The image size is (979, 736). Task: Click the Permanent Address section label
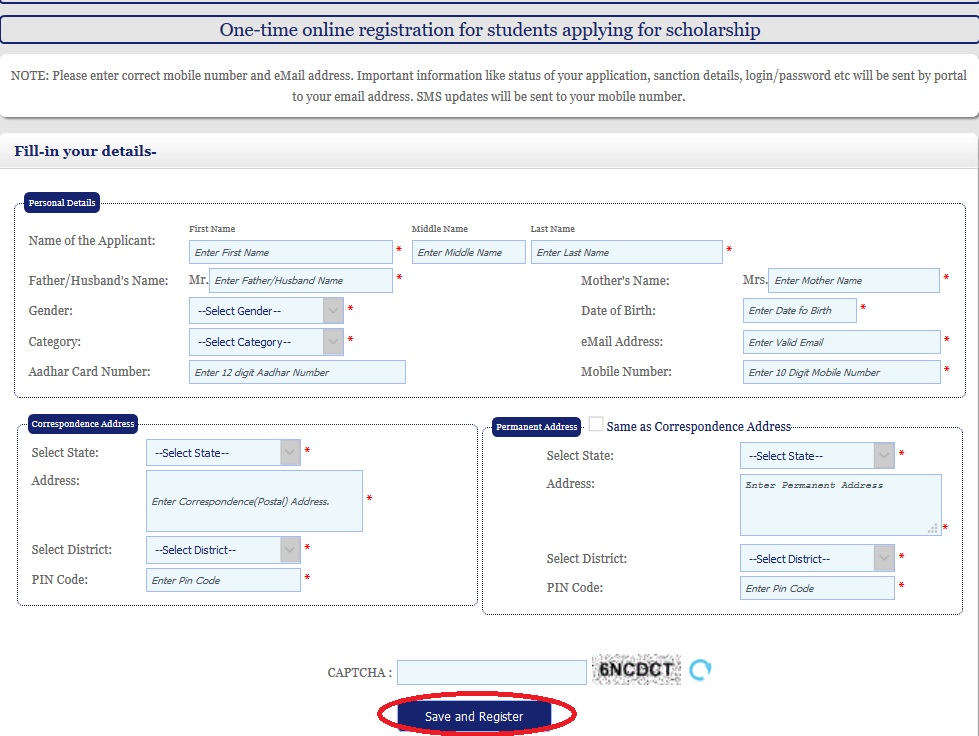point(536,426)
